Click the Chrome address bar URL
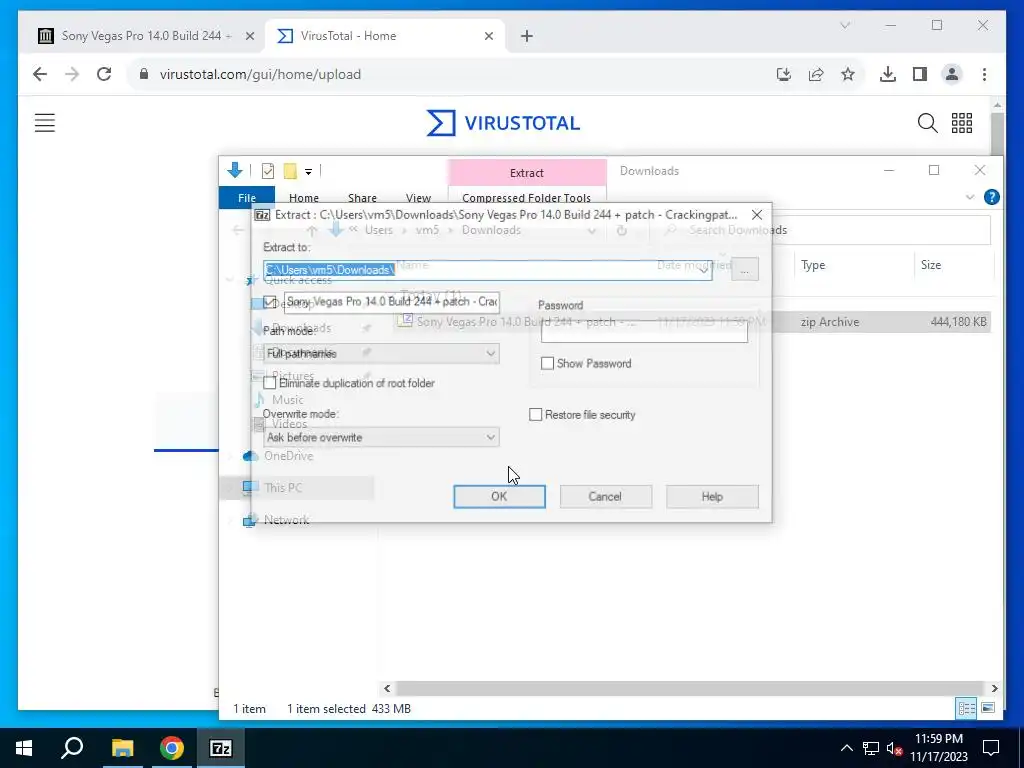 [260, 74]
